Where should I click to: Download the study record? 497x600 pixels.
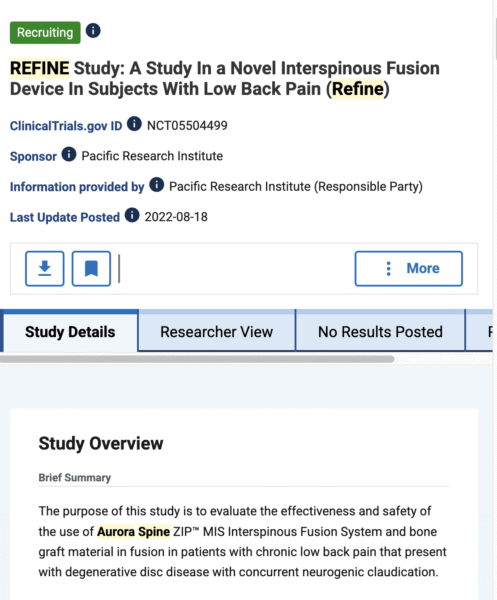point(45,269)
